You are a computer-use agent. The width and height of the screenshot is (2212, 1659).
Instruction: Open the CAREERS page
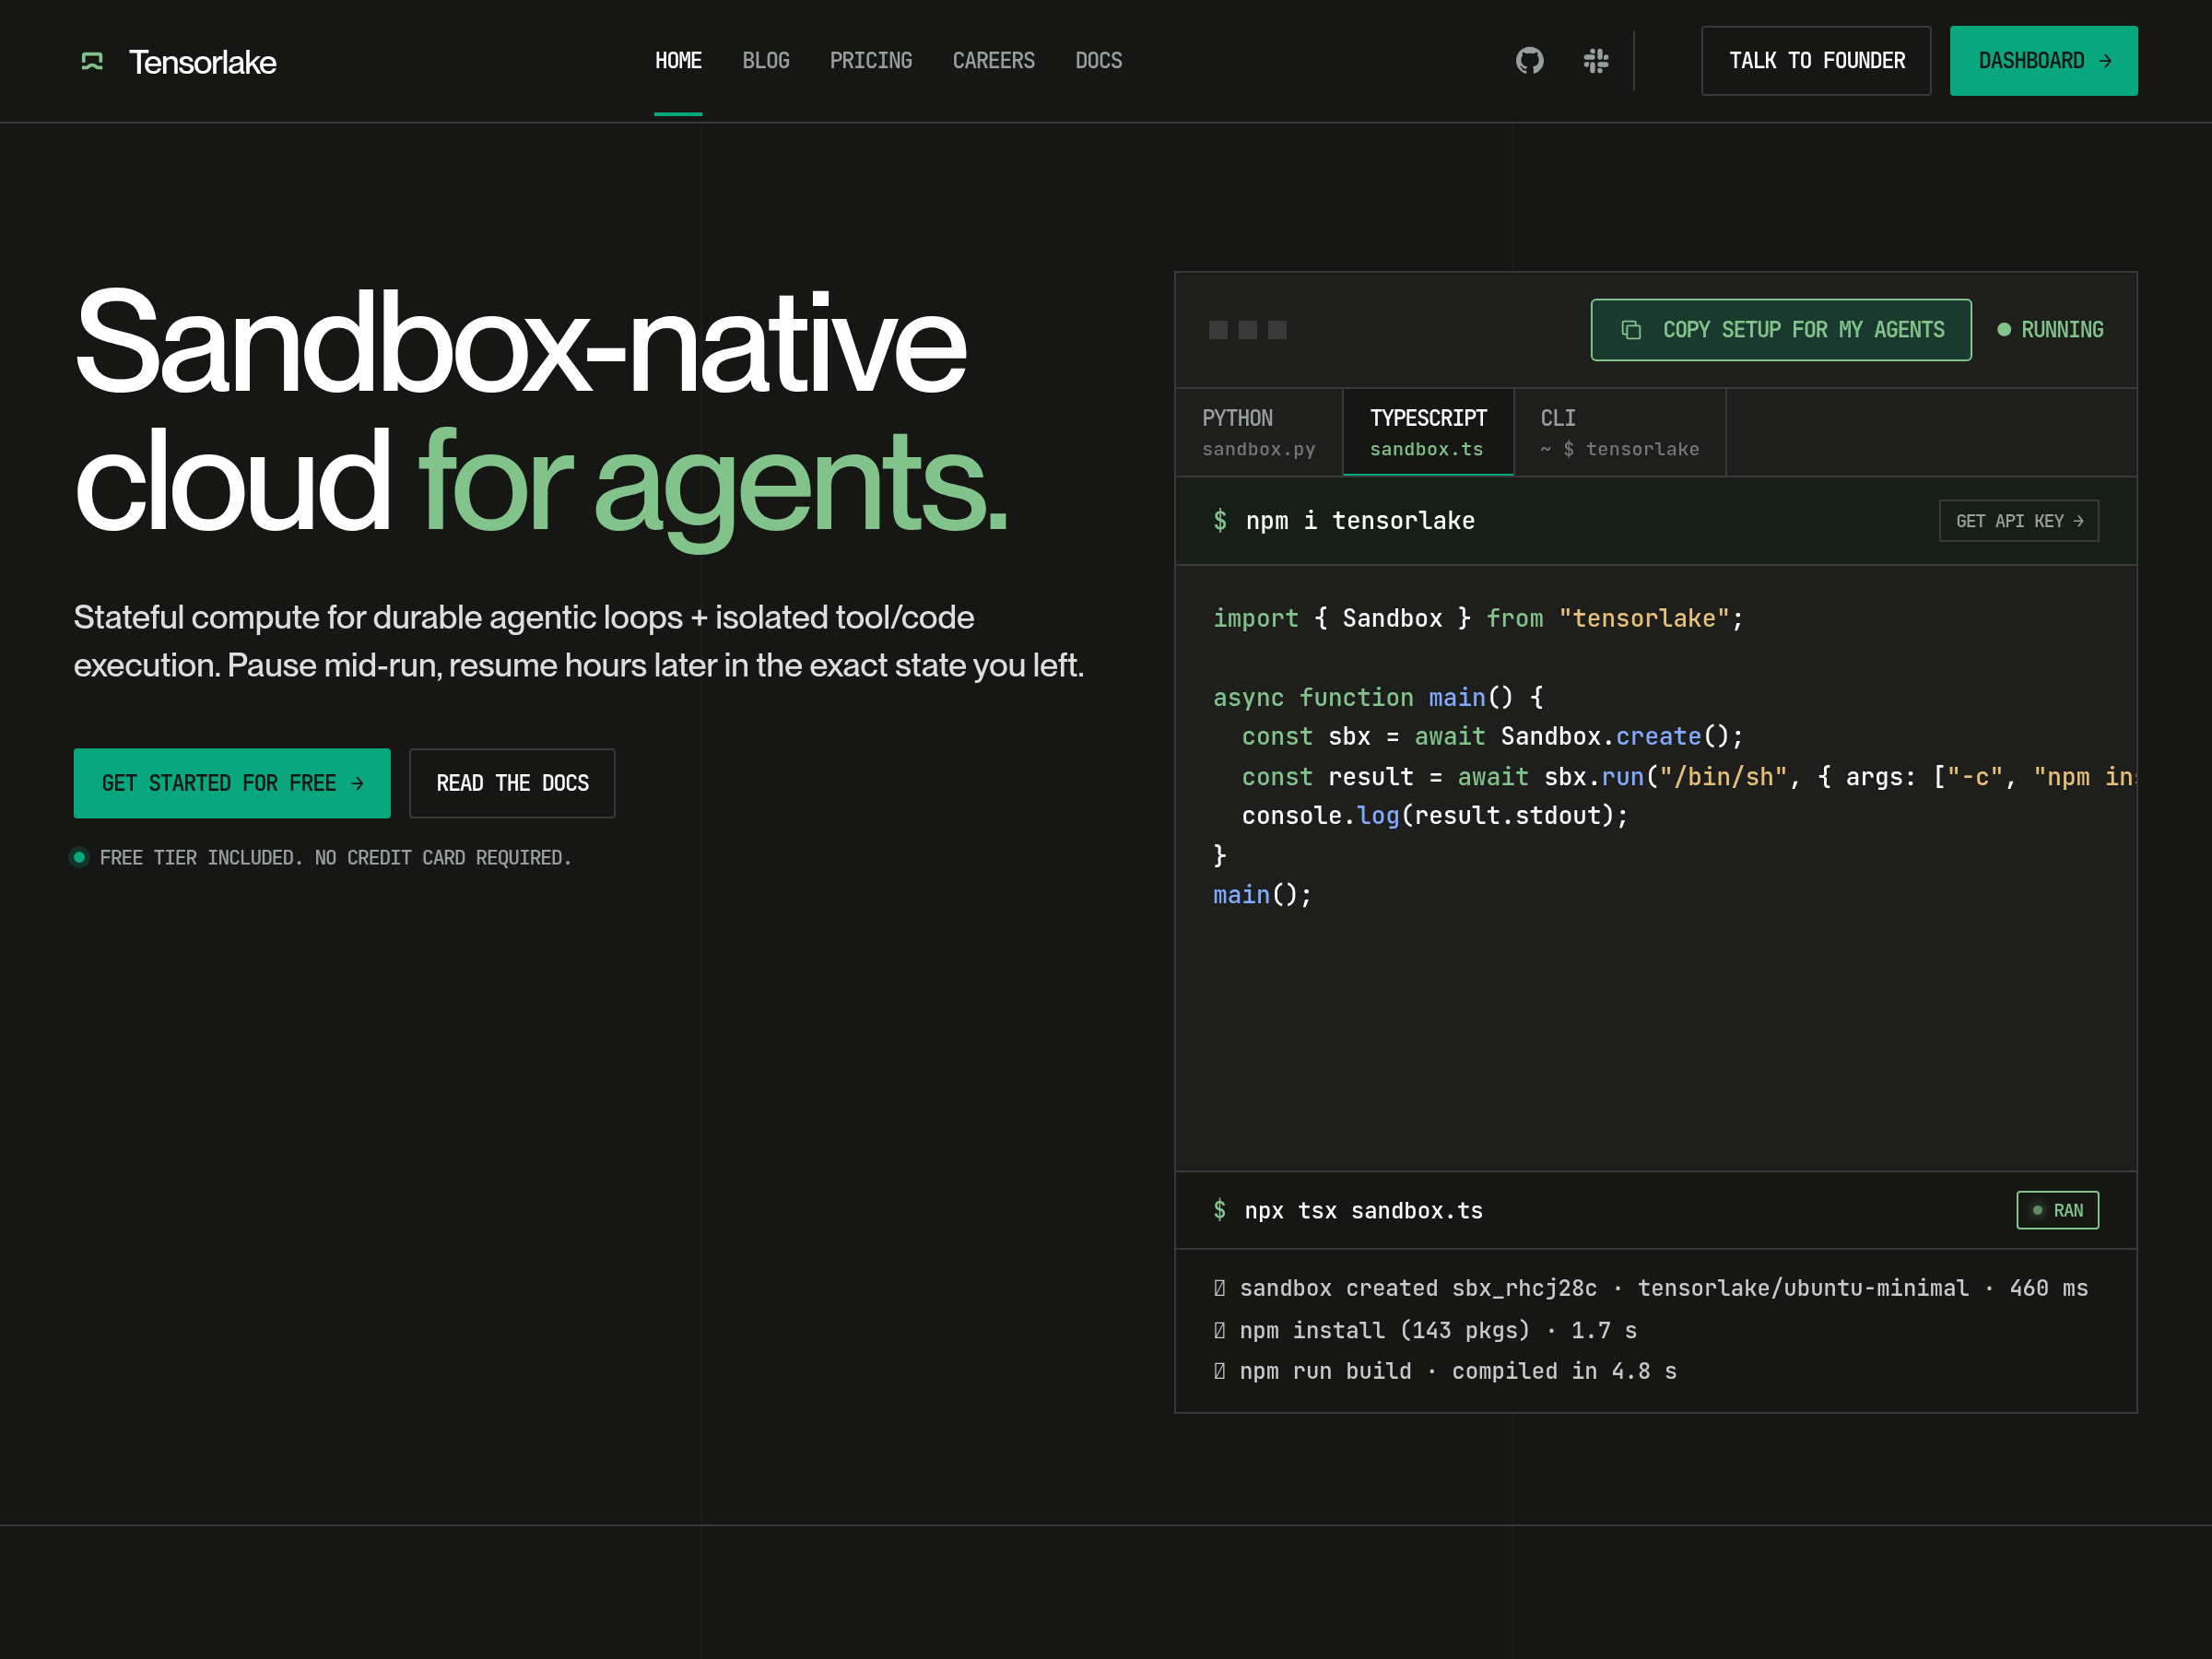click(994, 61)
